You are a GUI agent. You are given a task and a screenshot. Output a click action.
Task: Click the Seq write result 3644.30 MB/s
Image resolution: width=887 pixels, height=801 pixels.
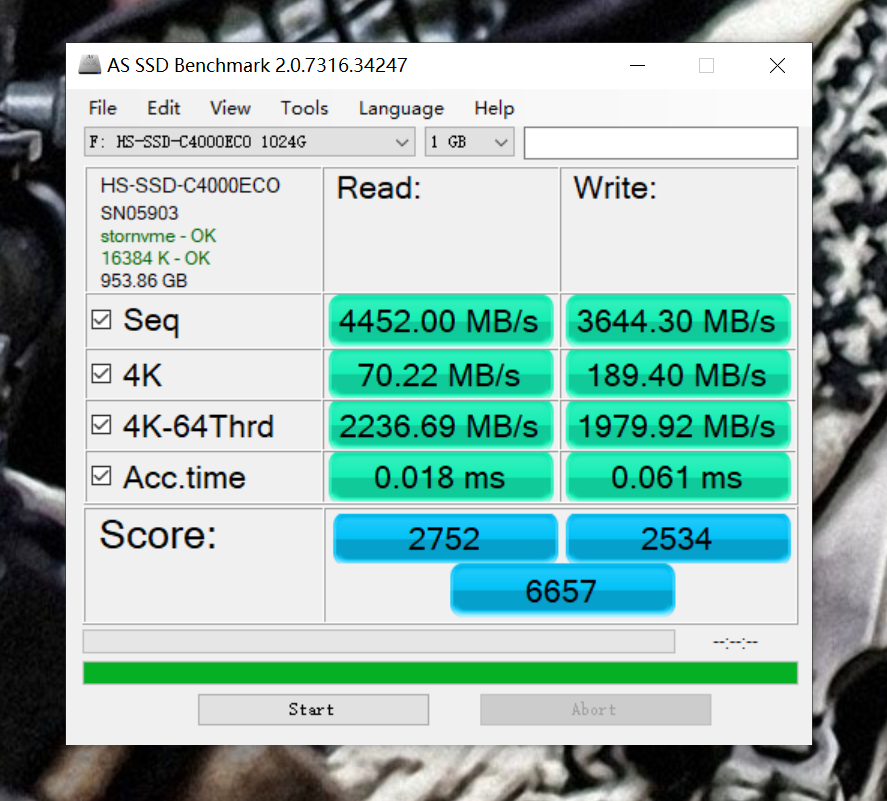(678, 321)
